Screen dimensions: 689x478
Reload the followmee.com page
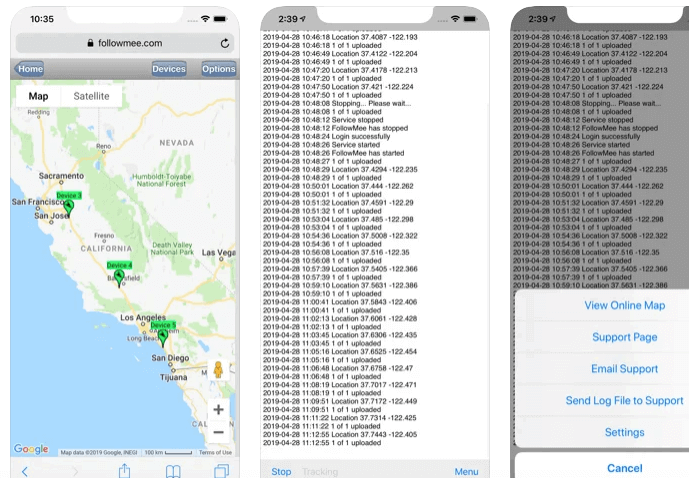[x=225, y=43]
